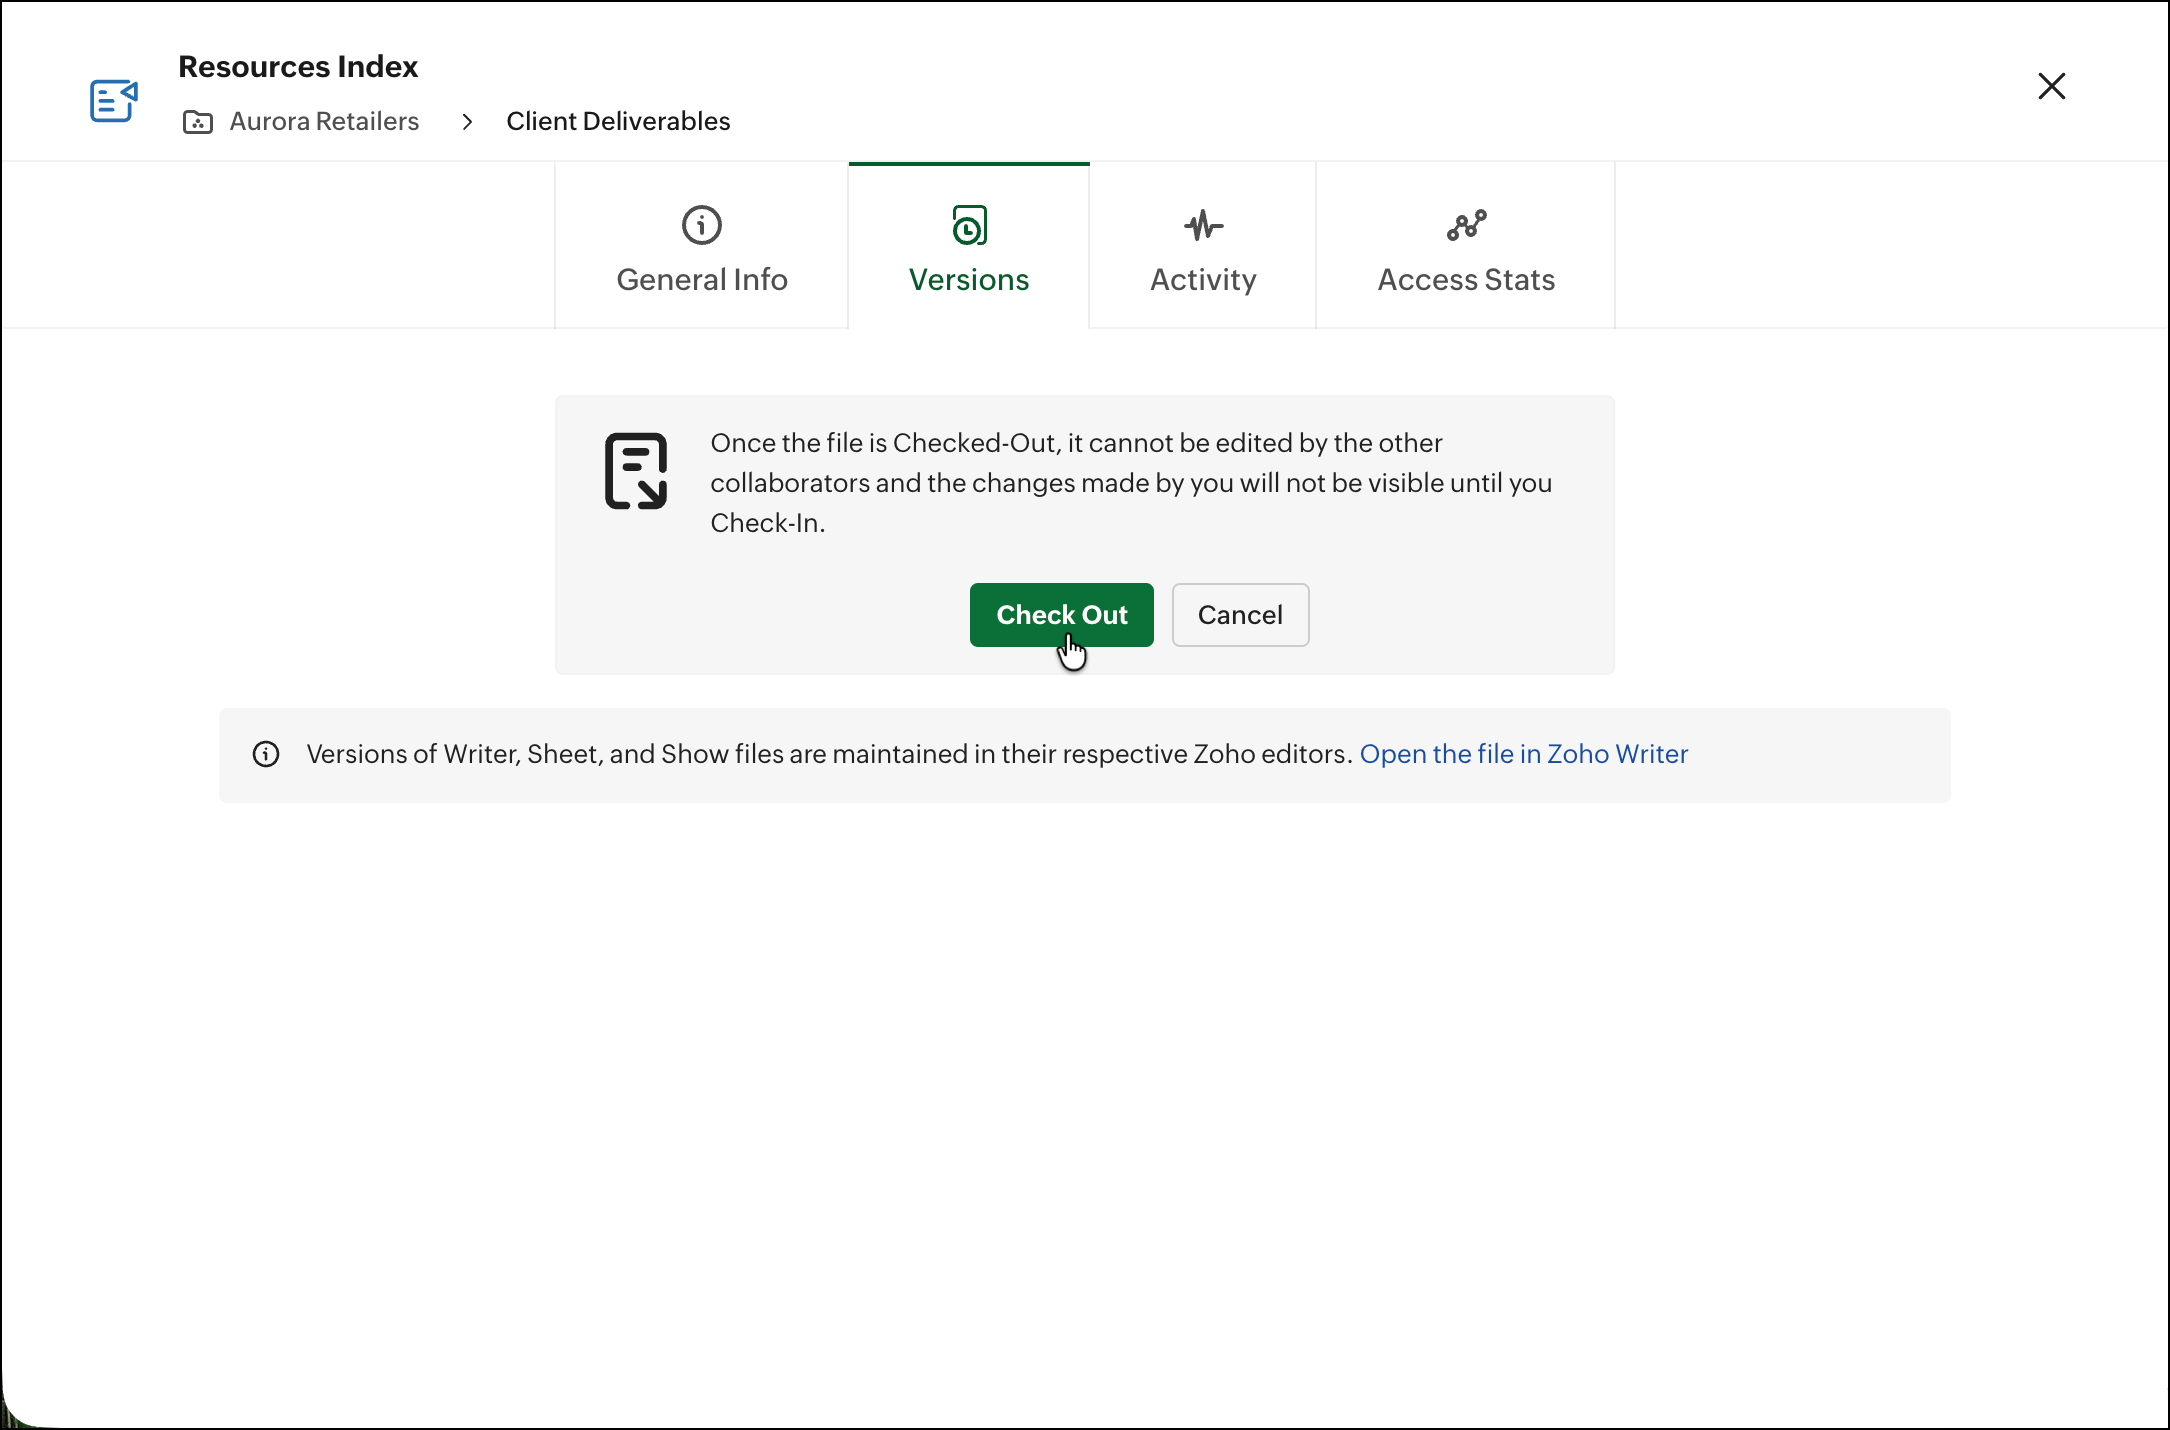Click the team folder icon before Aurora Retailers
2170x1430 pixels.
pos(198,122)
